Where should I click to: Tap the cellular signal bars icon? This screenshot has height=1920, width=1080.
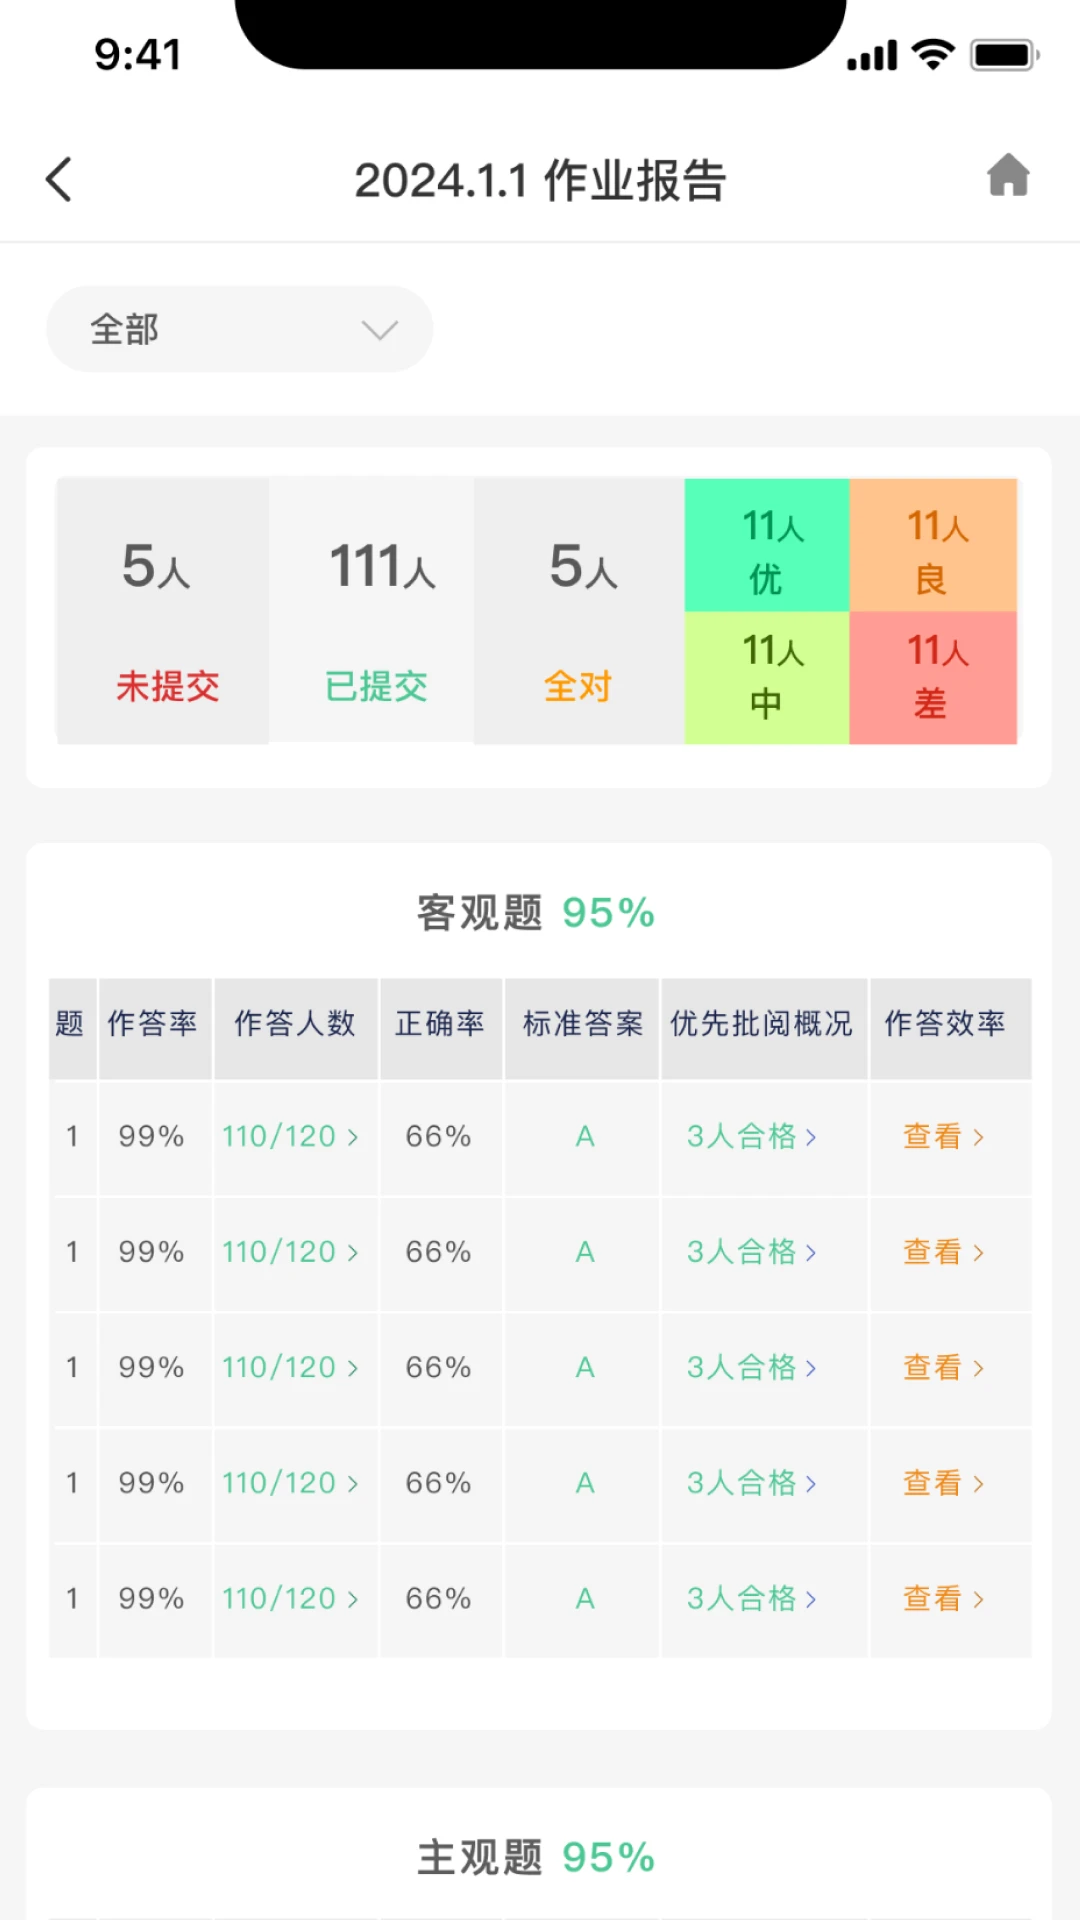point(871,56)
